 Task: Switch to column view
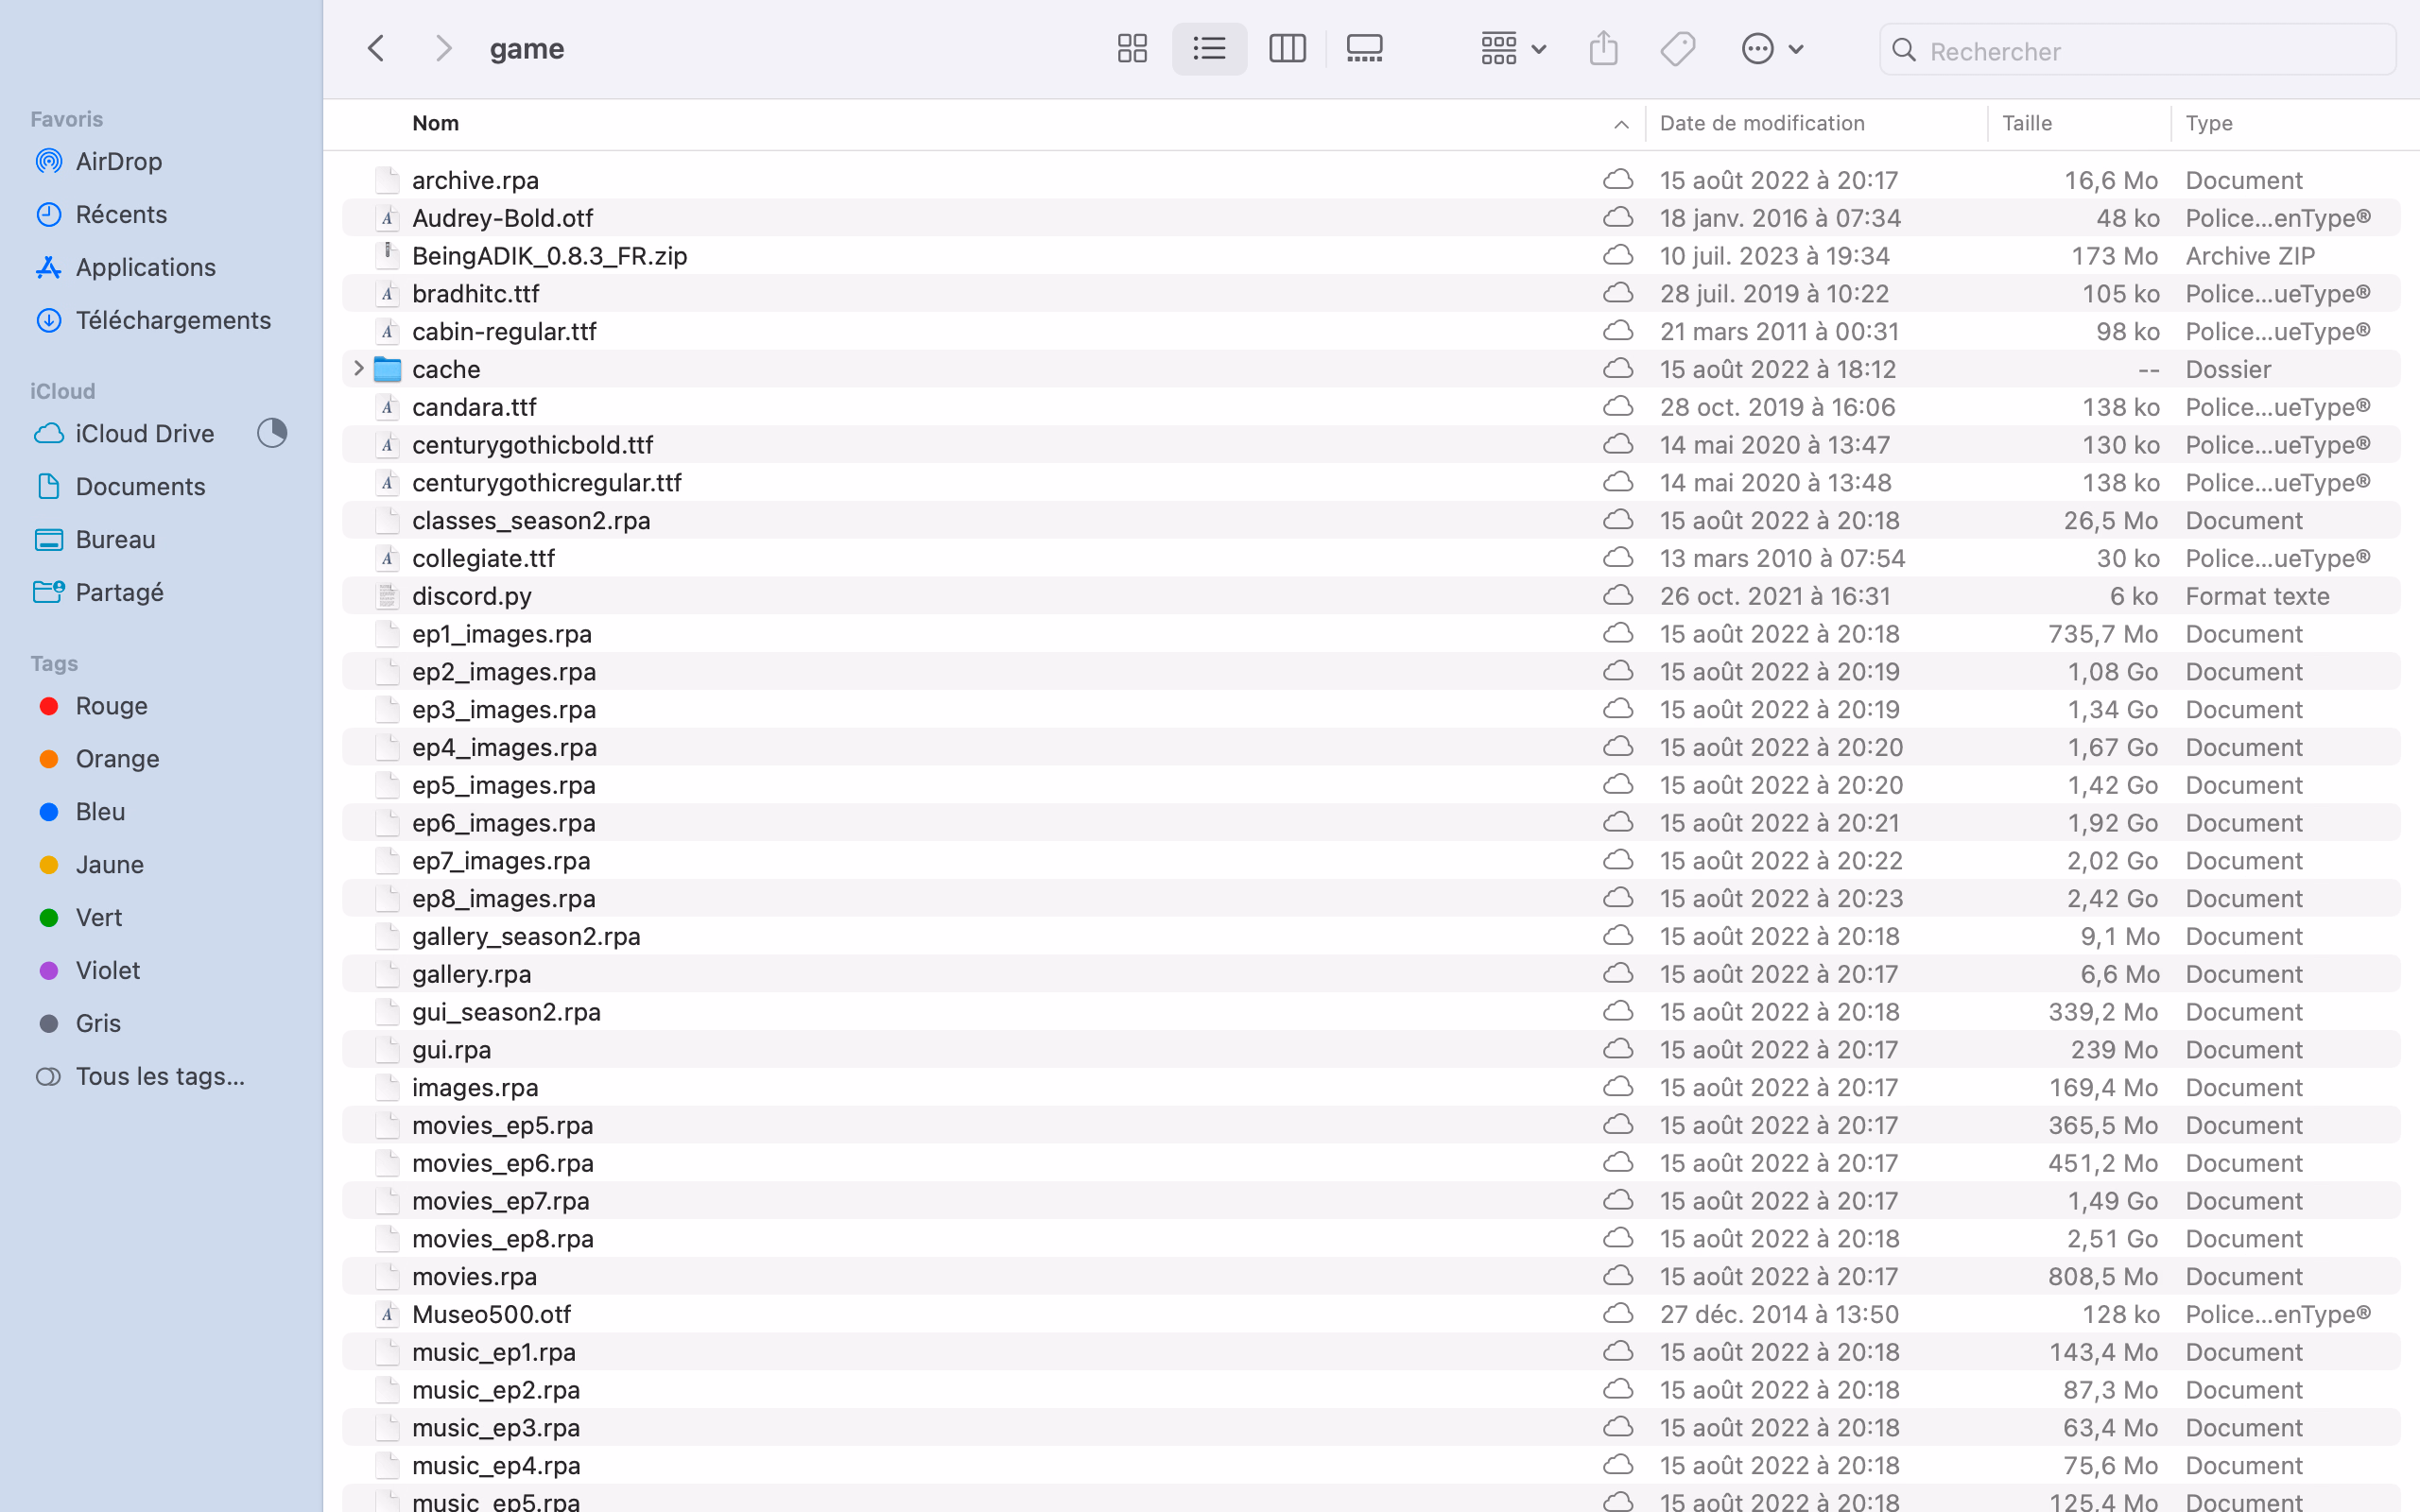click(x=1287, y=49)
